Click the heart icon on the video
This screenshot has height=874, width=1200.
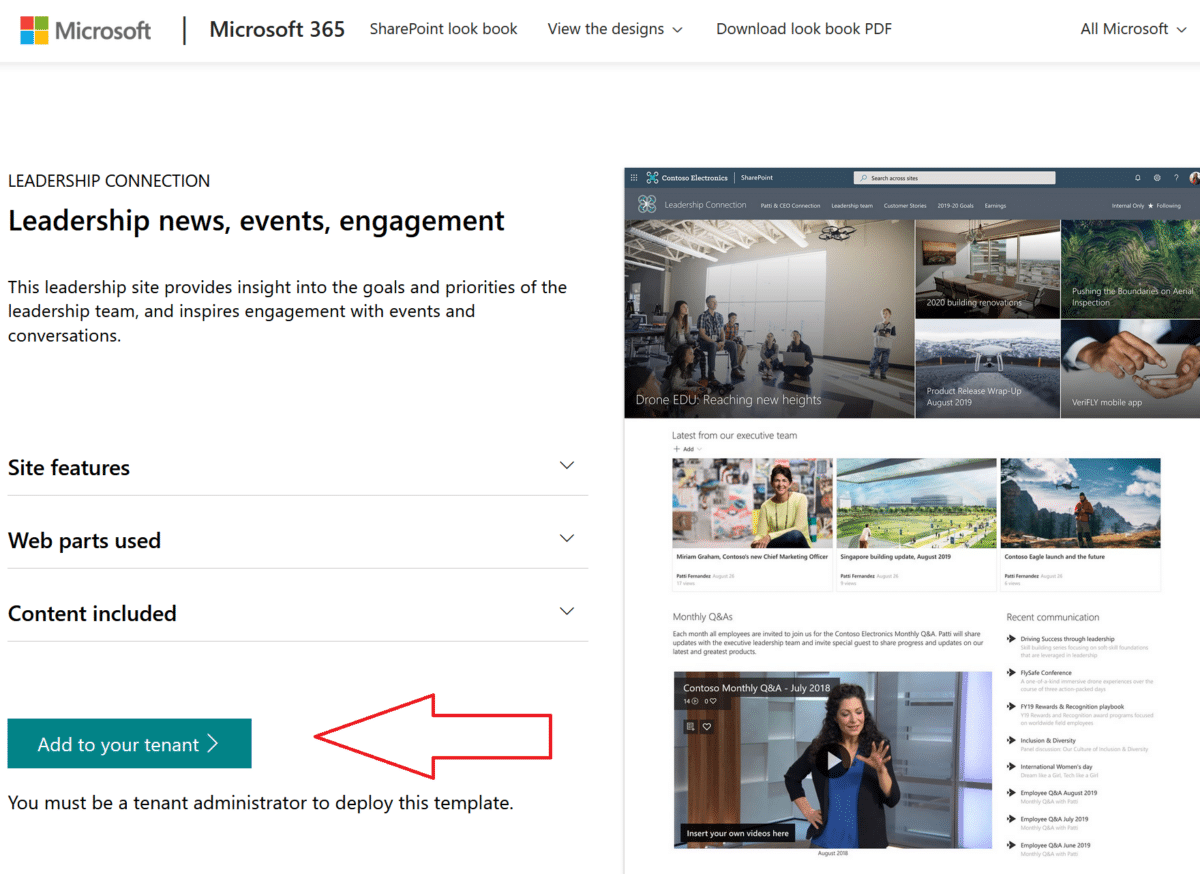point(707,727)
